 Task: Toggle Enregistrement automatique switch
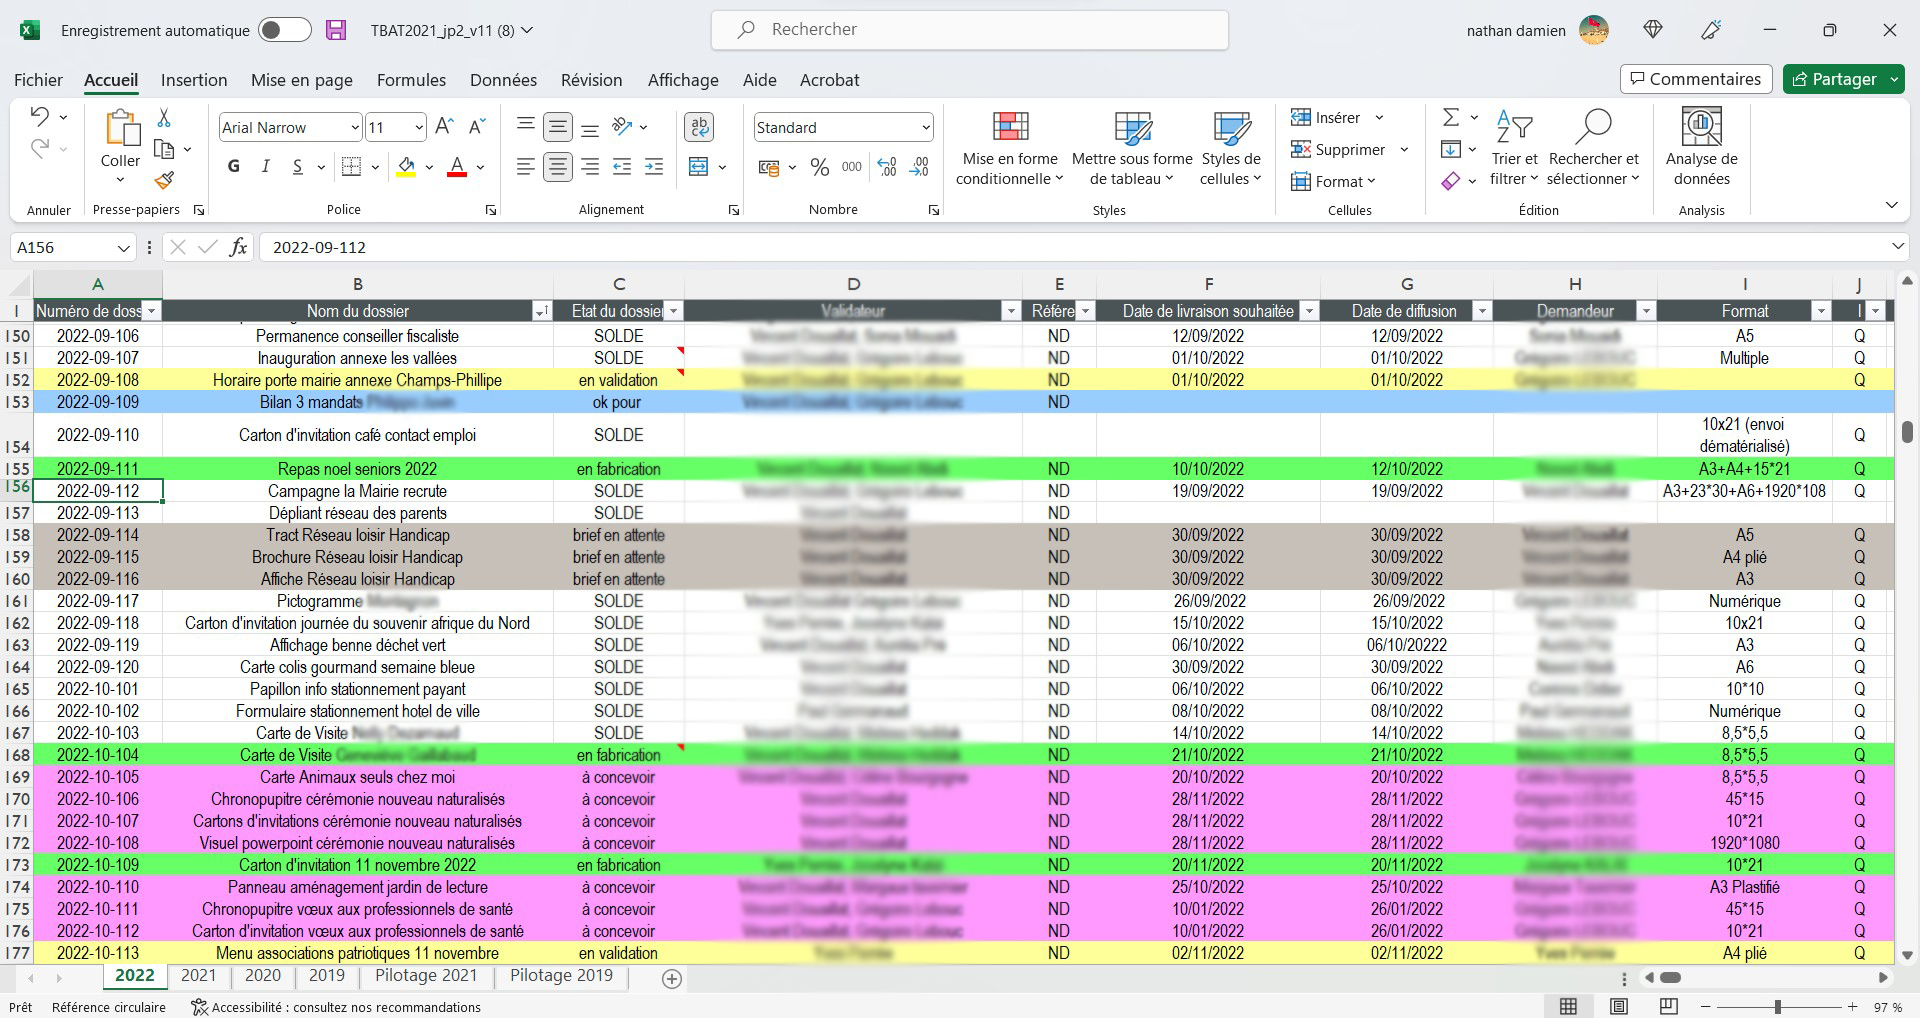point(285,30)
